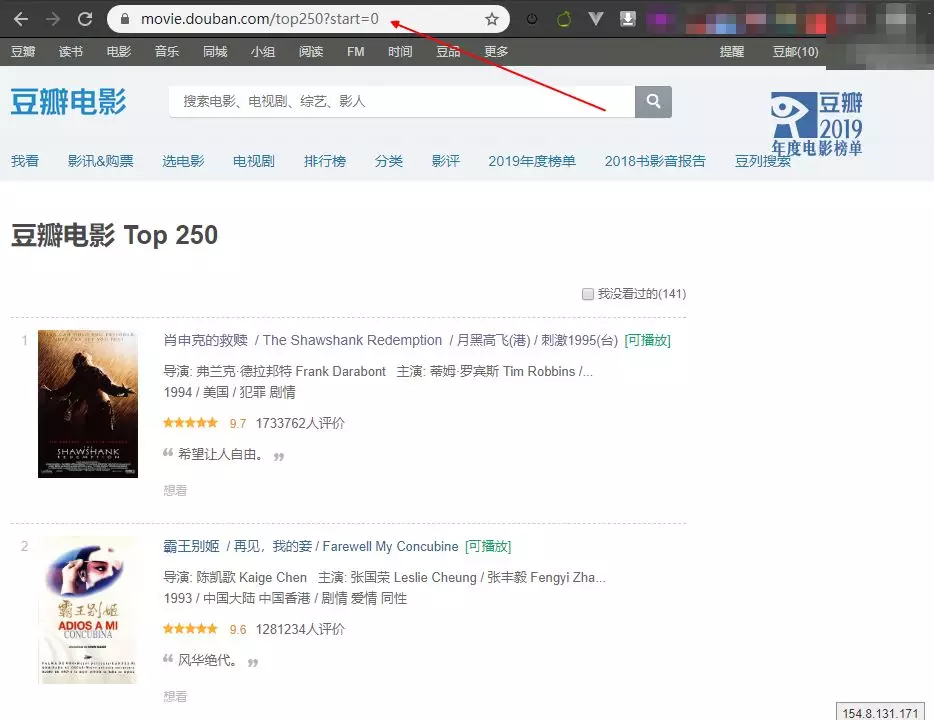Go to the 电视剧 tab
The image size is (934, 720).
tap(254, 161)
